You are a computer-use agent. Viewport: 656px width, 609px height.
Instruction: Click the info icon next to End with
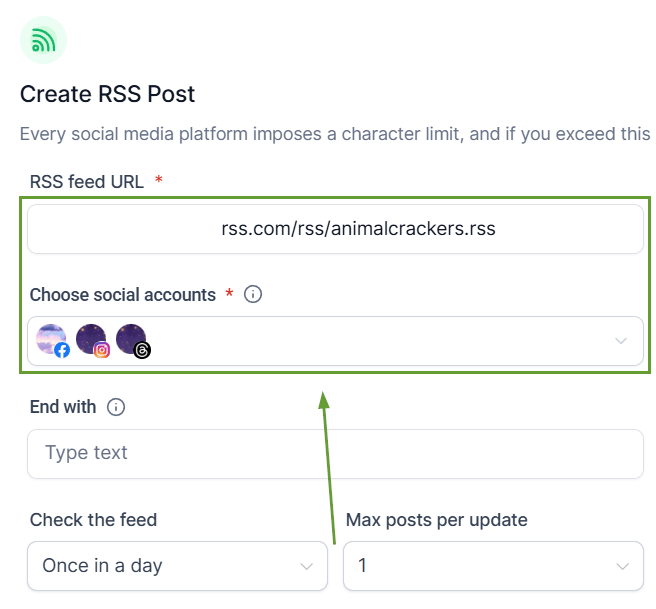pos(116,407)
